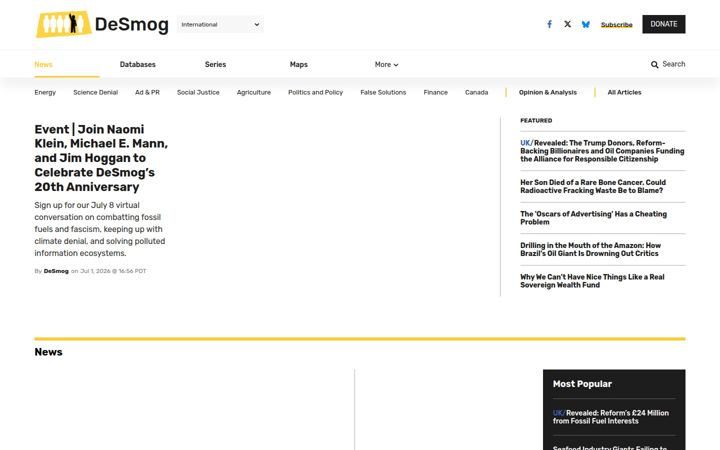This screenshot has height=450, width=720.
Task: Open the DeSmog Facebook page icon
Action: [549, 24]
